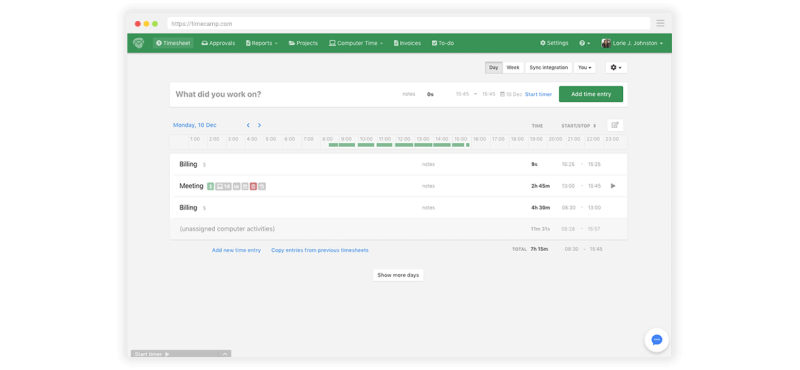800x370 pixels.
Task: Toggle billable dollar sign on first Billing entry
Action: click(x=204, y=165)
